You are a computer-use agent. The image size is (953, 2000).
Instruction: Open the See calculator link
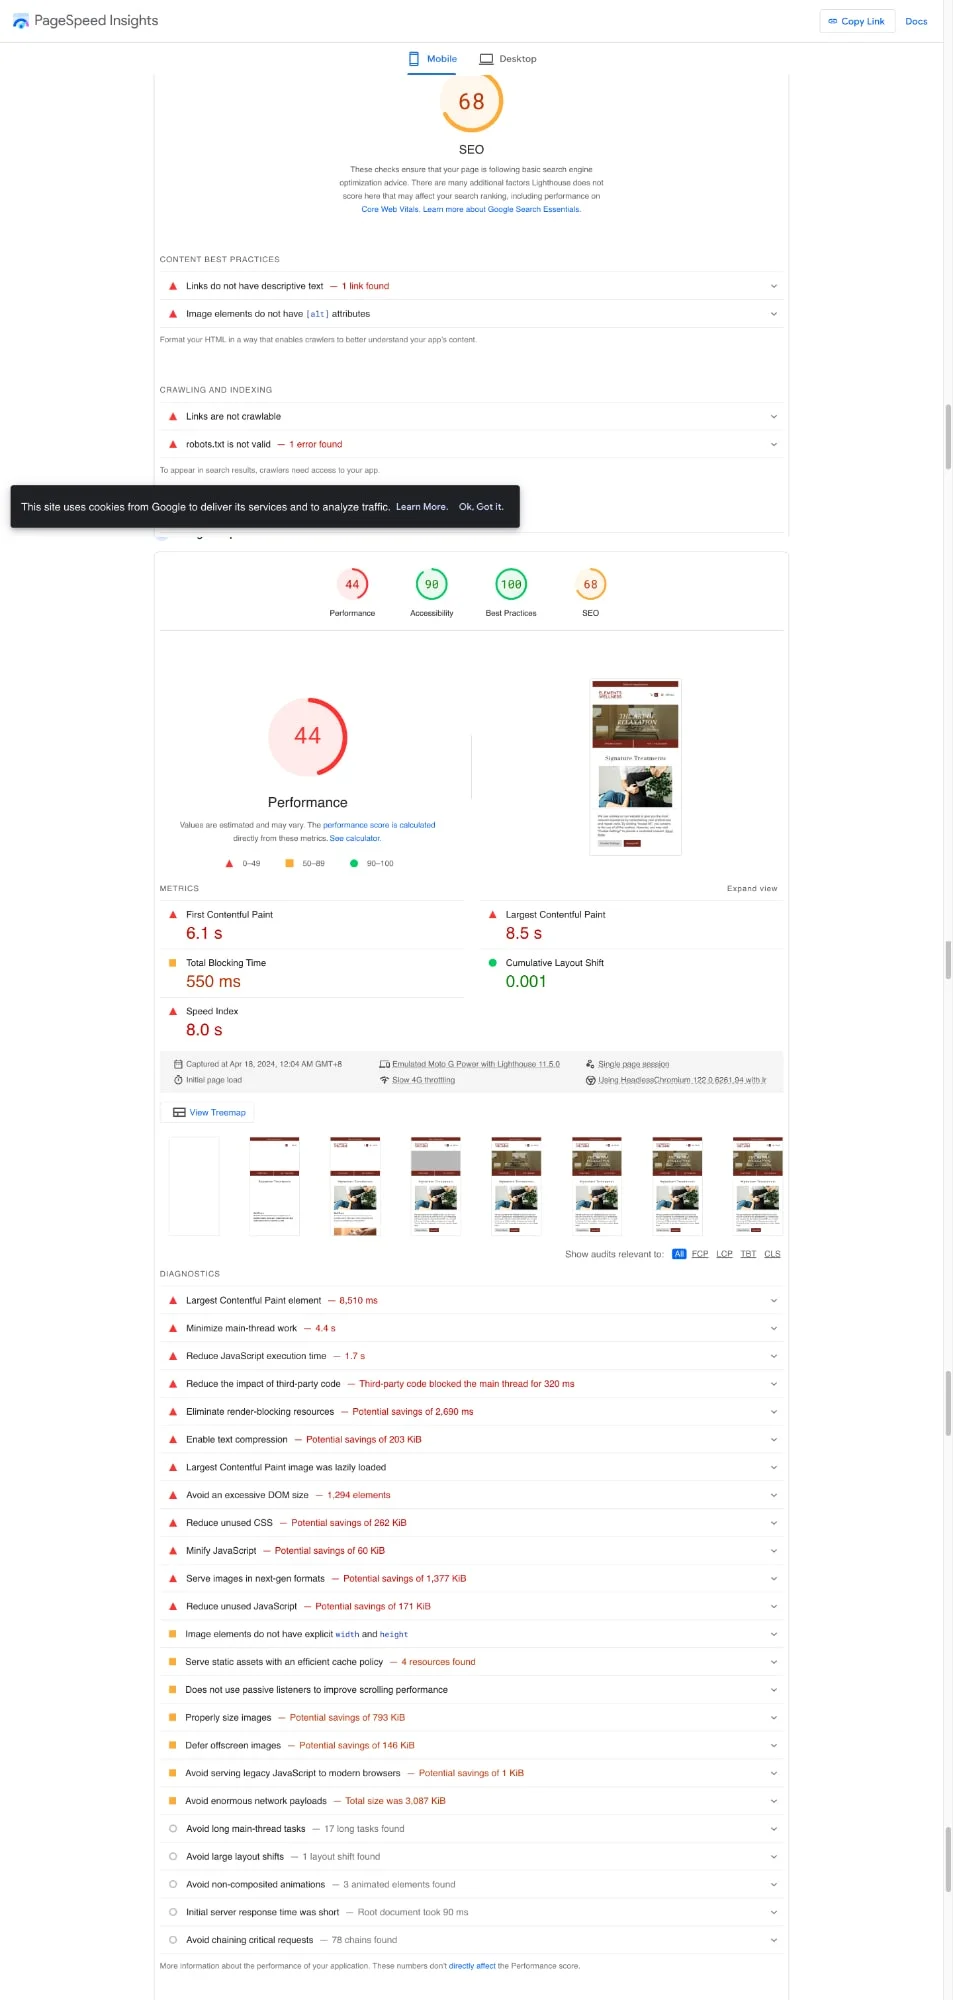(x=355, y=838)
